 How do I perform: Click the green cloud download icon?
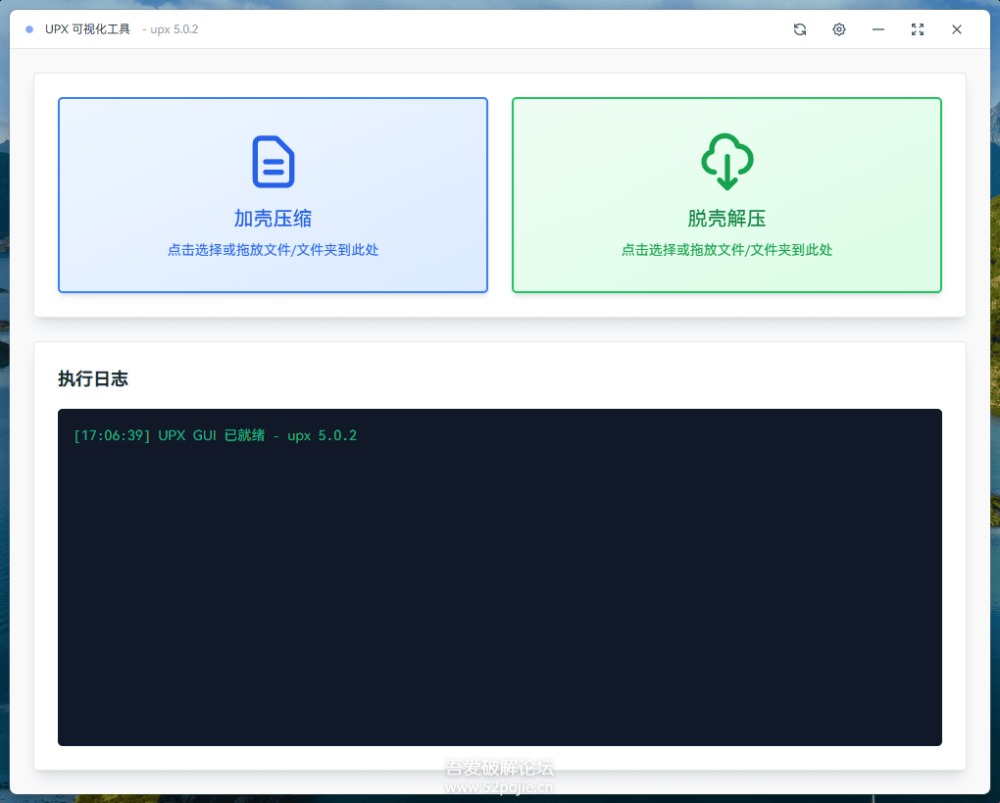click(727, 162)
